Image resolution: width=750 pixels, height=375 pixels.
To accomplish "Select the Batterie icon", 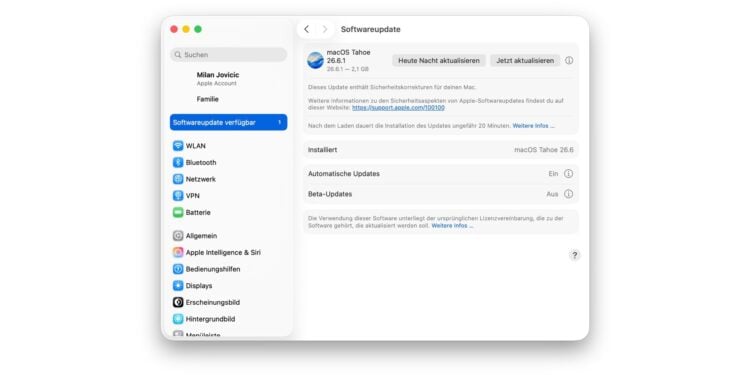I will (x=178, y=212).
